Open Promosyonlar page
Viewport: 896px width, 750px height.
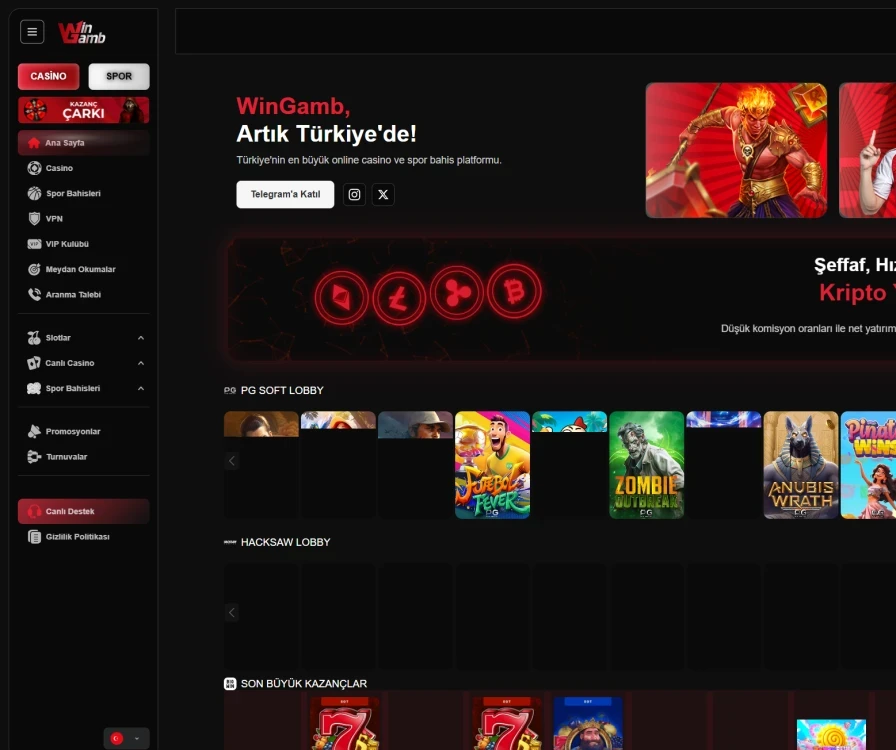pos(83,432)
